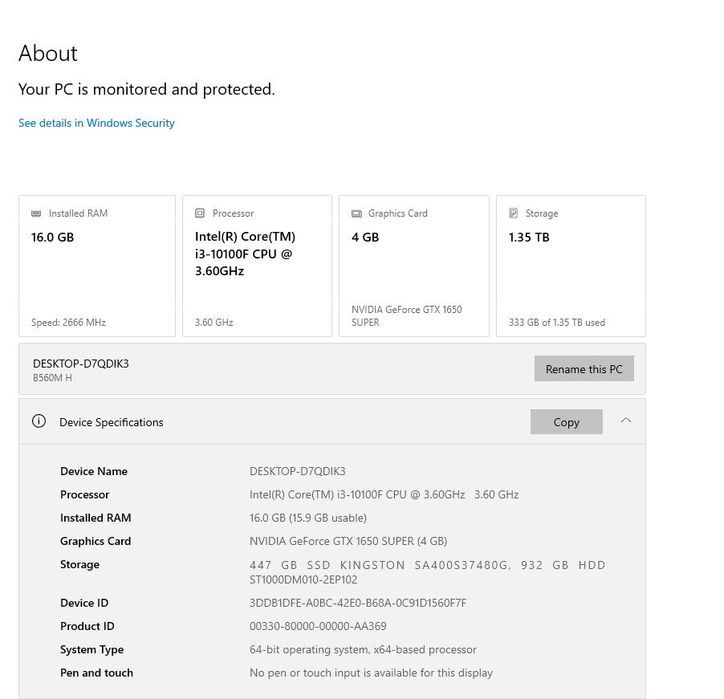The image size is (724, 699).
Task: Select the Installed RAM 16.0 GB card
Action: pyautogui.click(x=96, y=266)
